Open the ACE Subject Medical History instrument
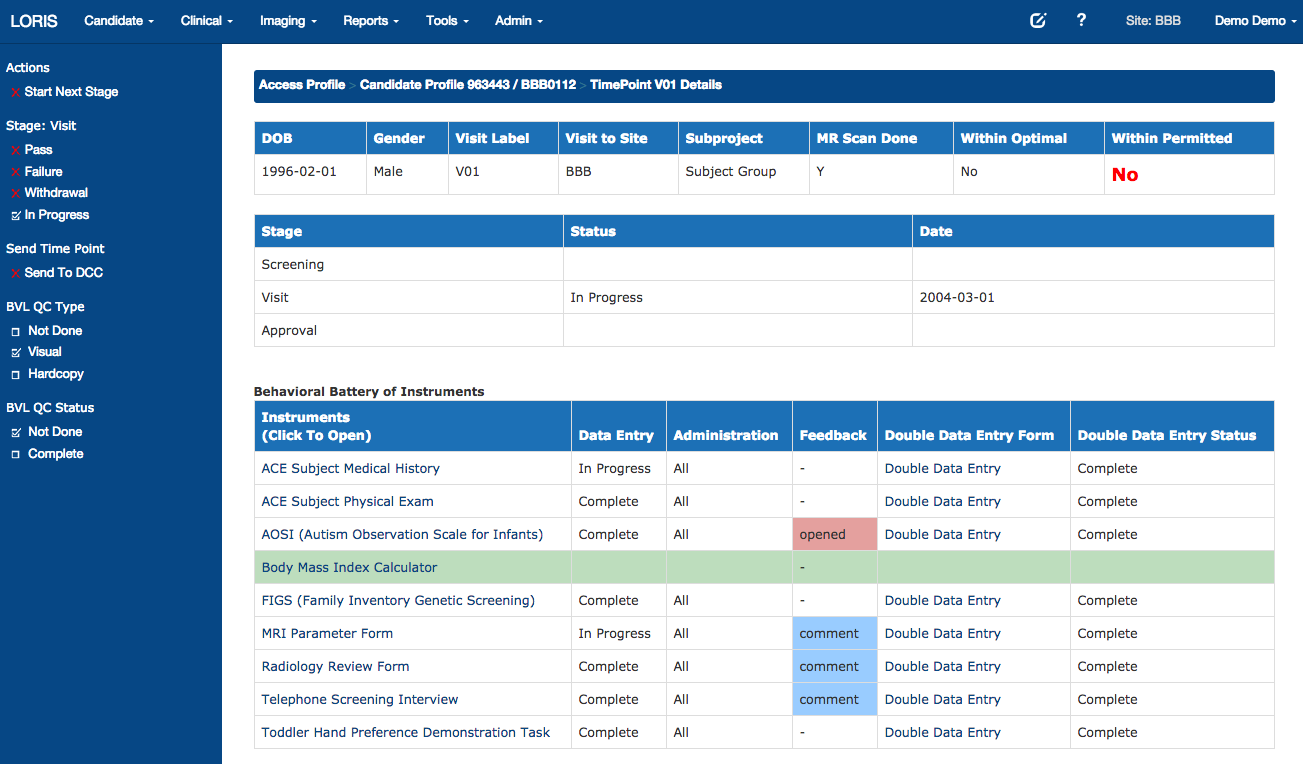This screenshot has height=764, width=1303. tap(350, 468)
